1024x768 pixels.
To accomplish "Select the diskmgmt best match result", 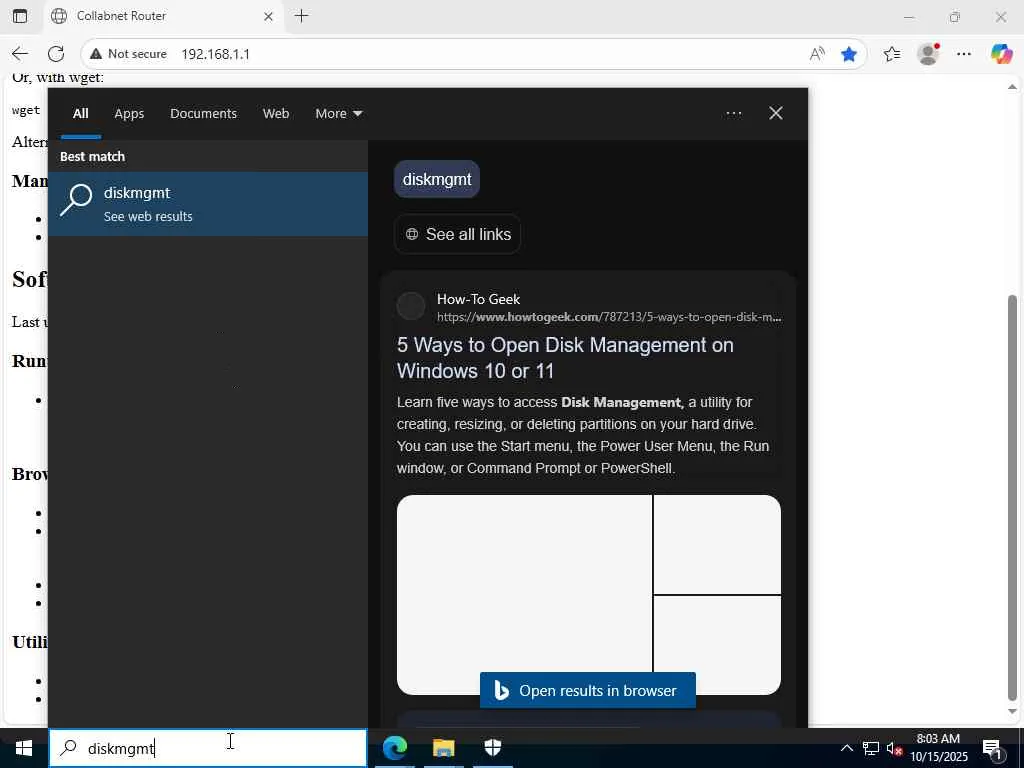I will 208,204.
